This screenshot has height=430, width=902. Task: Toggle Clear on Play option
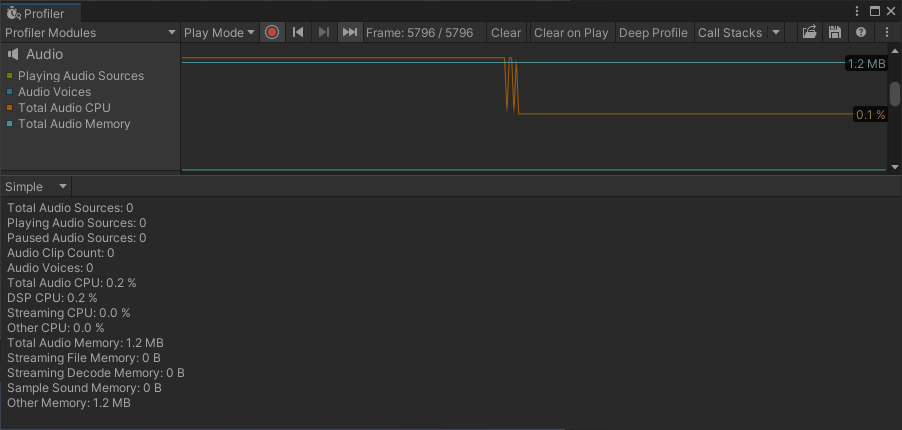571,32
